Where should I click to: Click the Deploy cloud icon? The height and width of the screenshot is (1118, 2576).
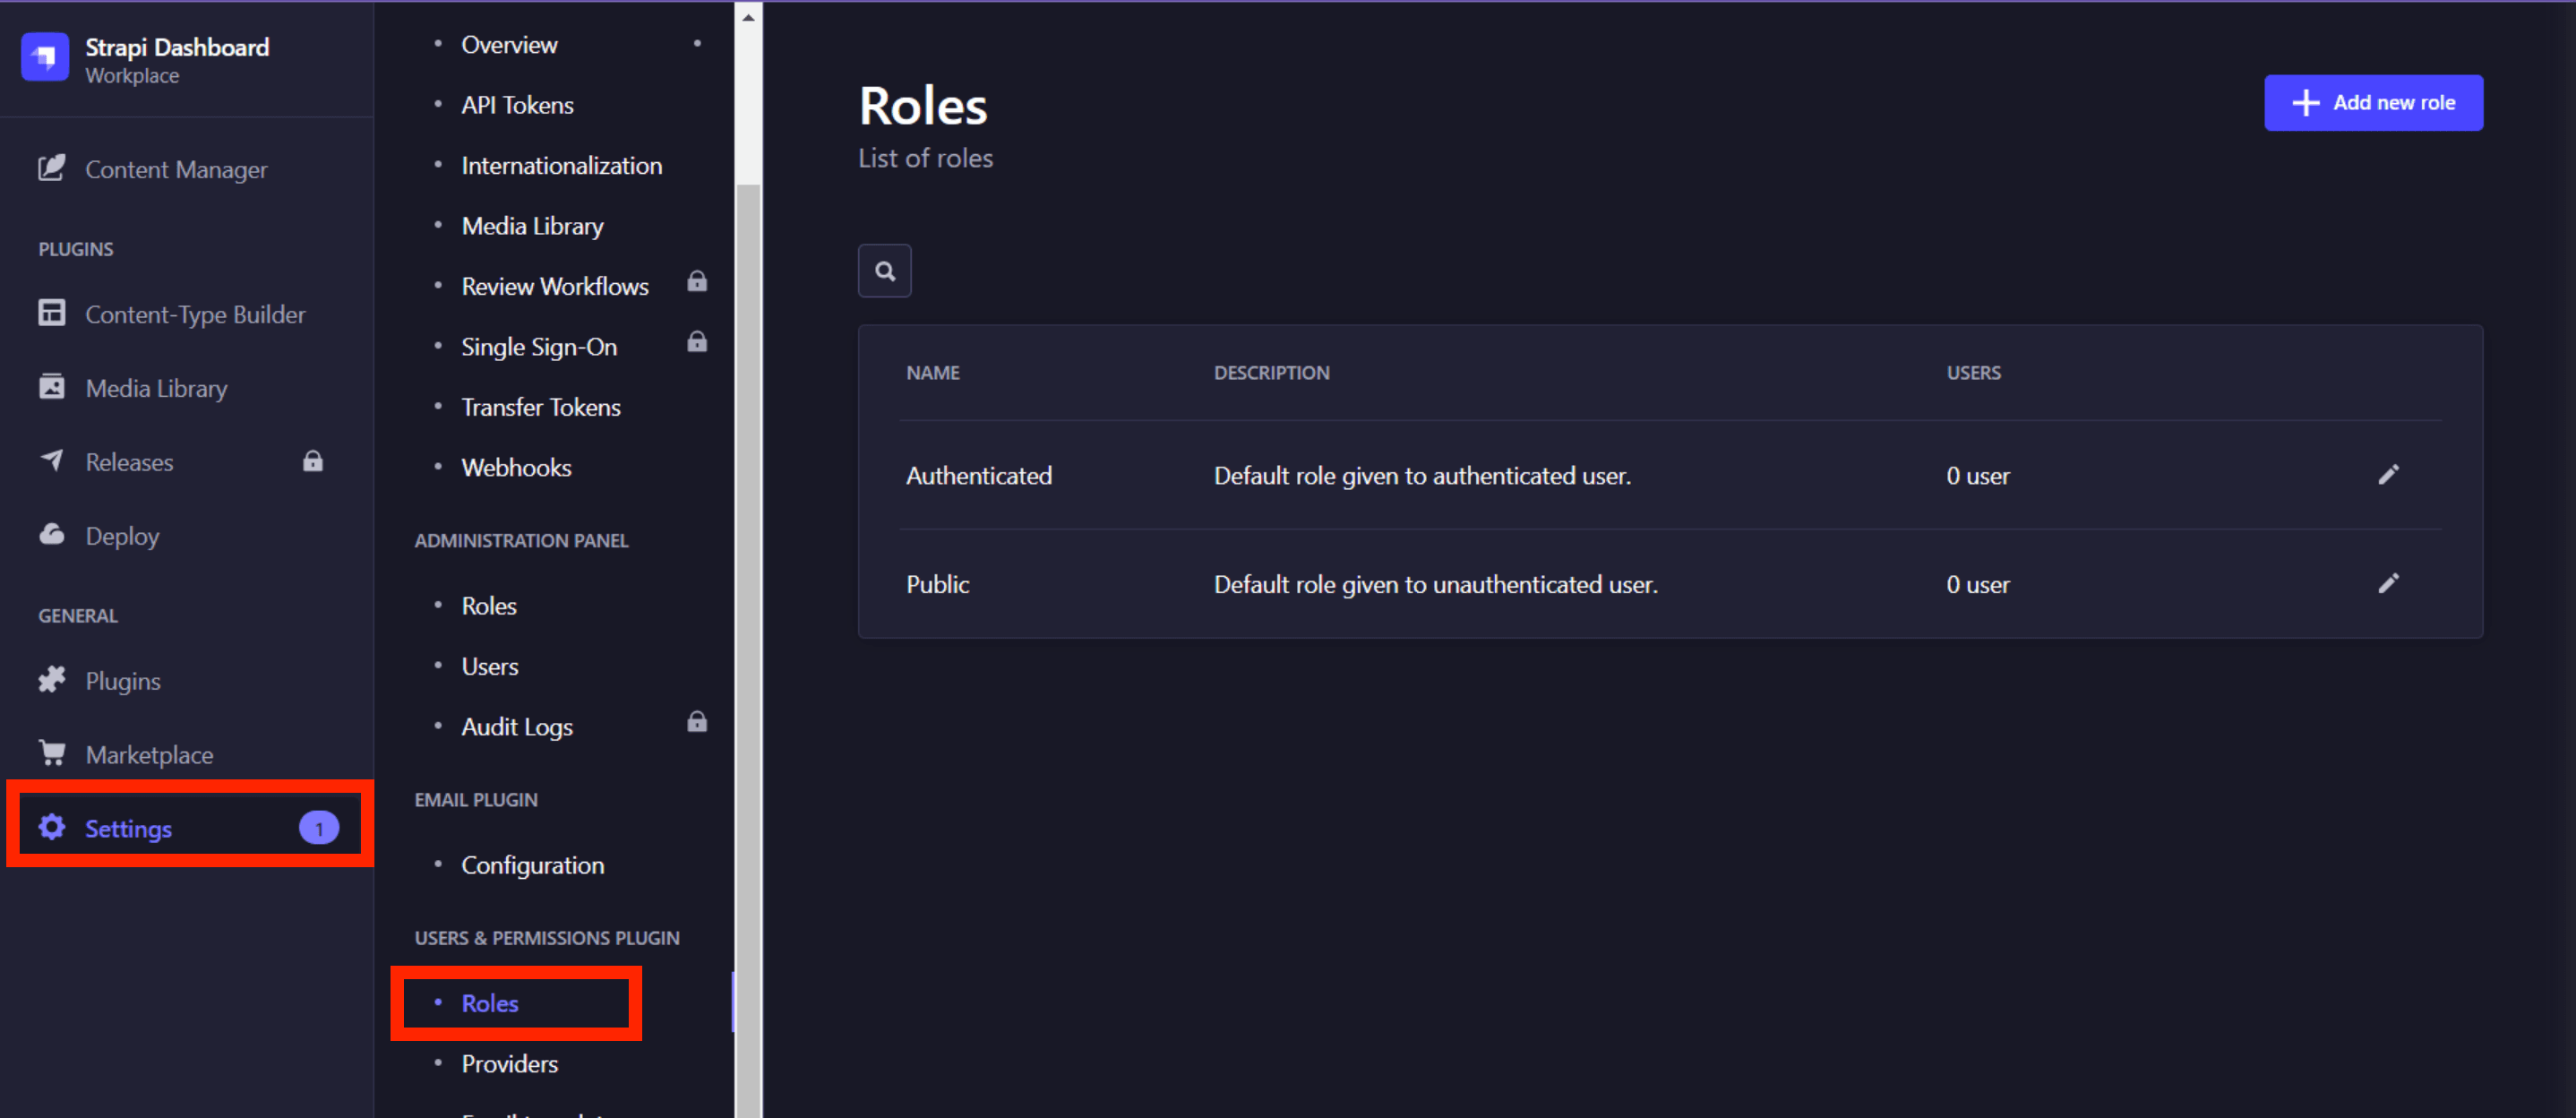(x=52, y=534)
